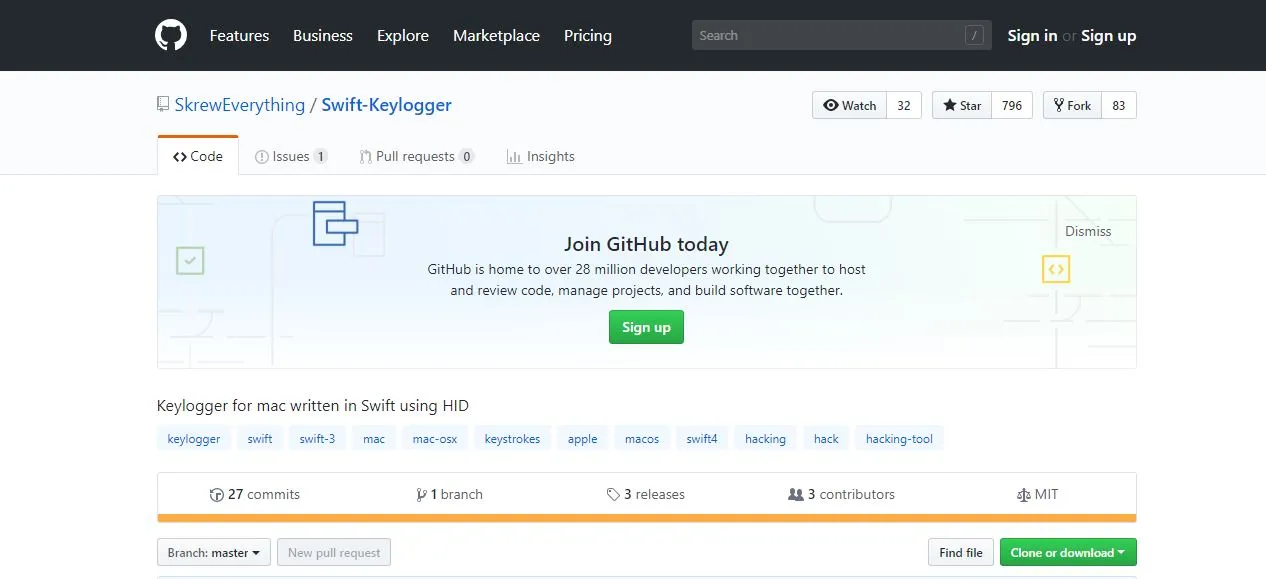Viewport: 1266px width, 579px height.
Task: Click the orange language breakdown bar
Action: (x=646, y=518)
